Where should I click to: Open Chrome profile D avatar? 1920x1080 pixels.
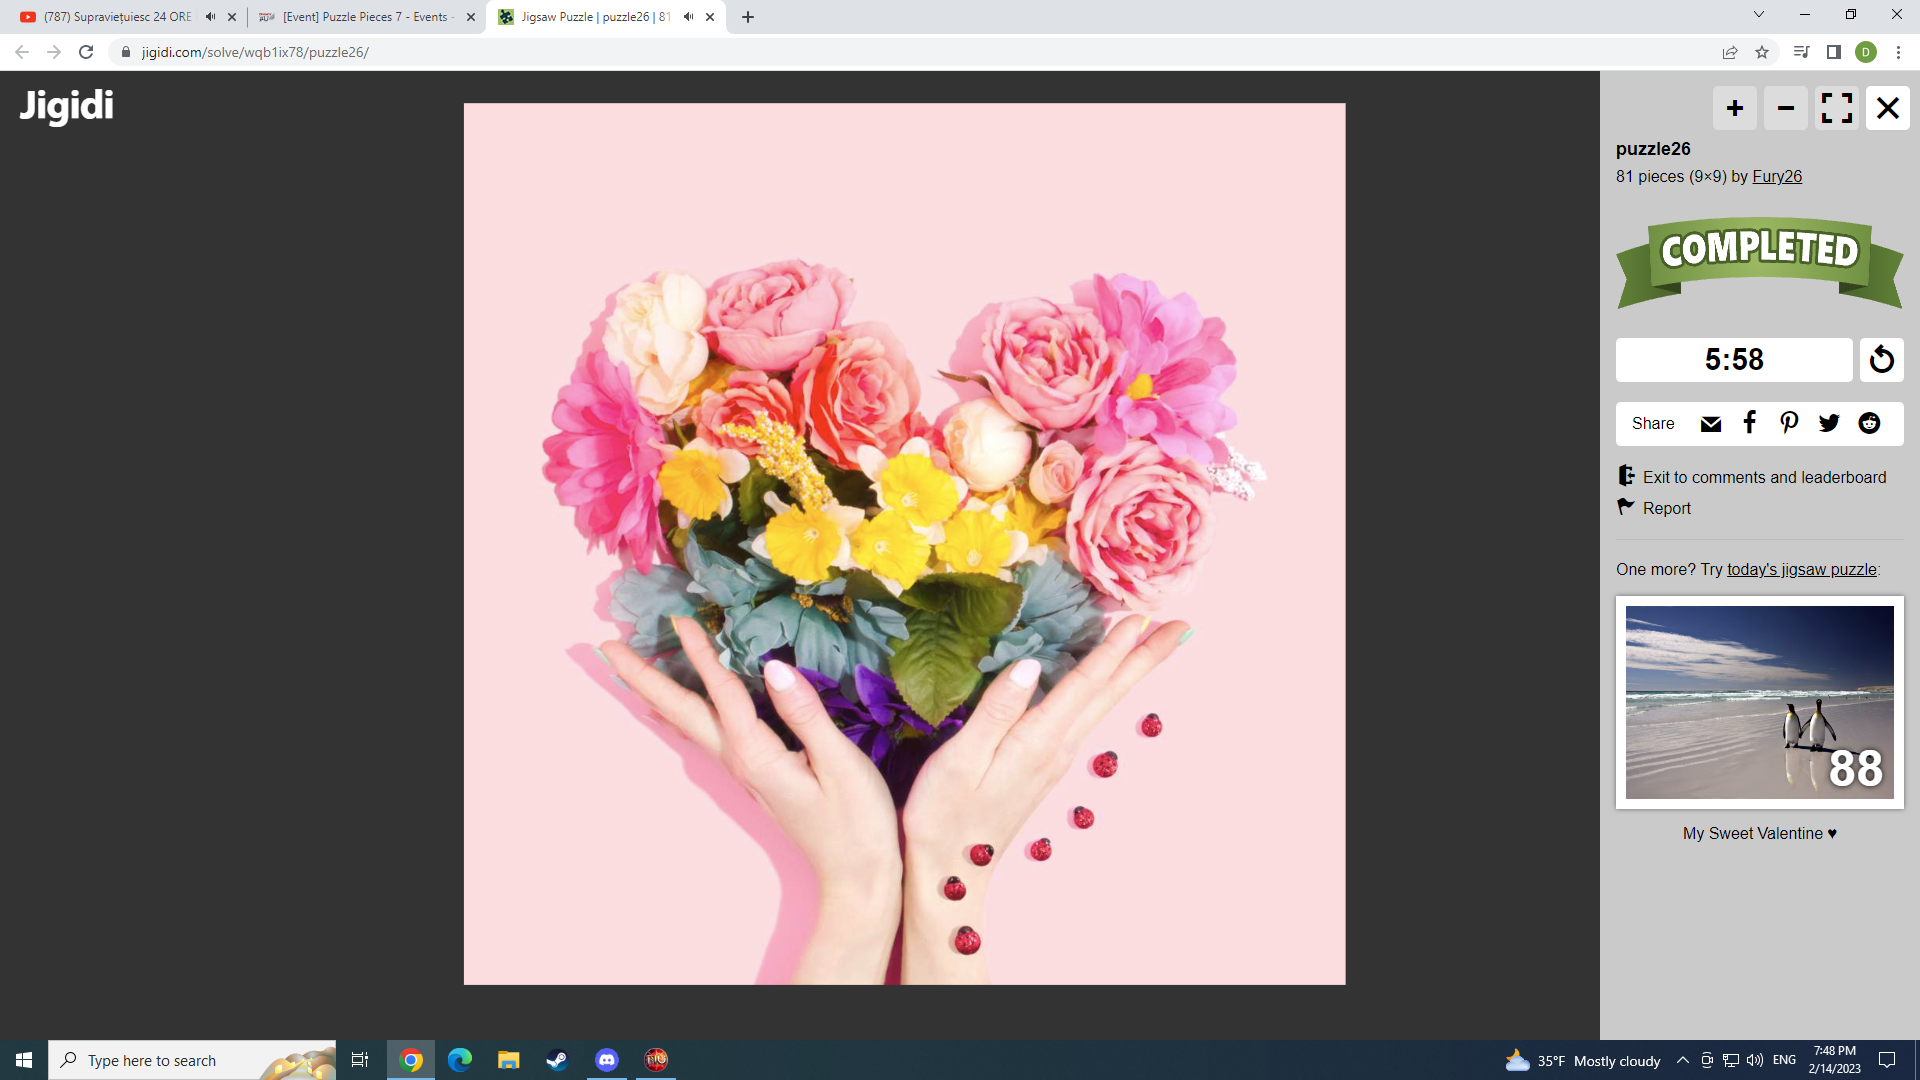(x=1866, y=52)
